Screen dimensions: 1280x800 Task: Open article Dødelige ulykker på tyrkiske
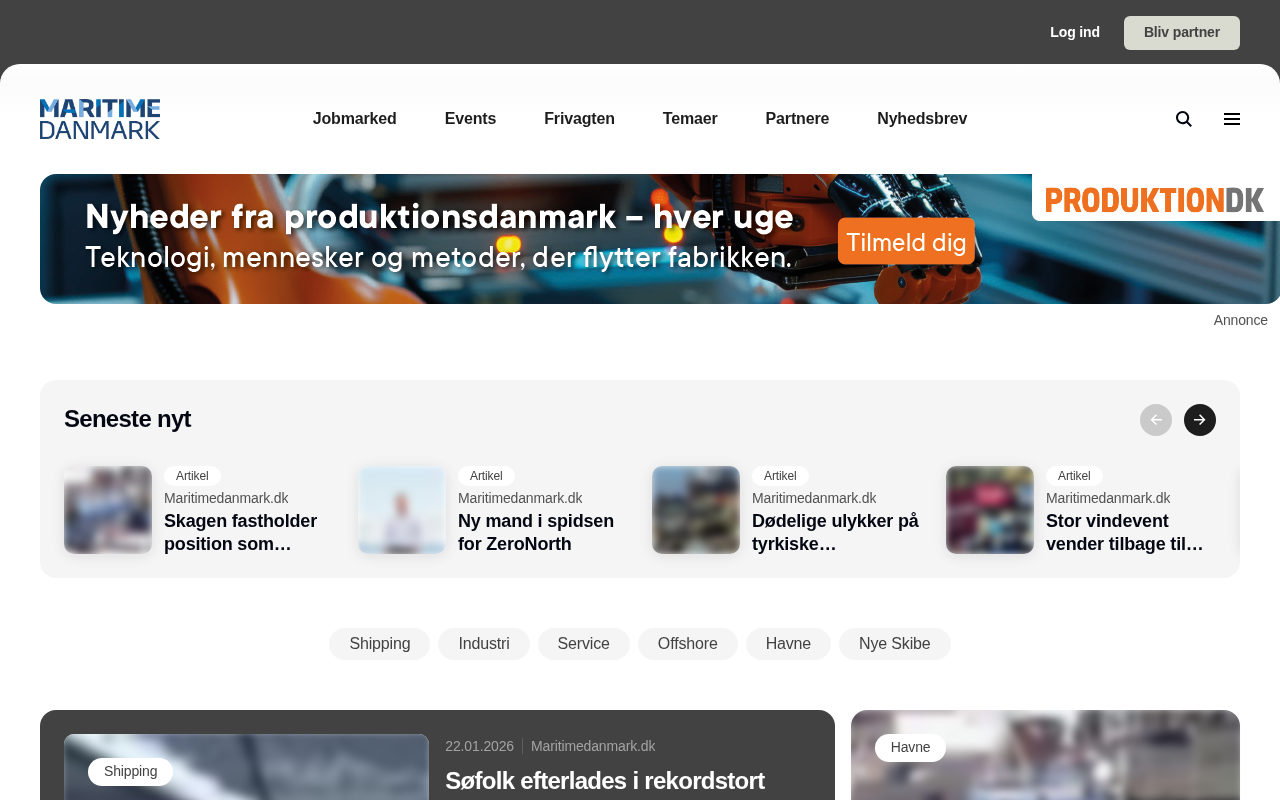[835, 533]
